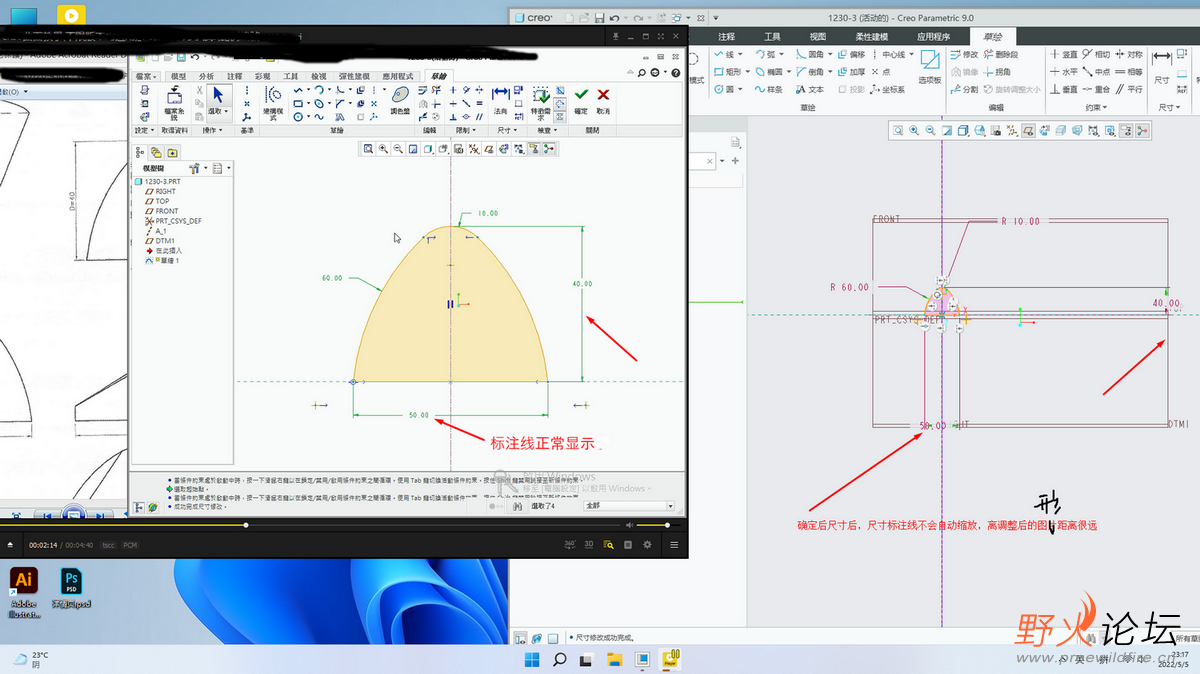Expand the 限制 group dropdown in the left window
Viewport: 1200px width, 674px height.
pos(465,130)
